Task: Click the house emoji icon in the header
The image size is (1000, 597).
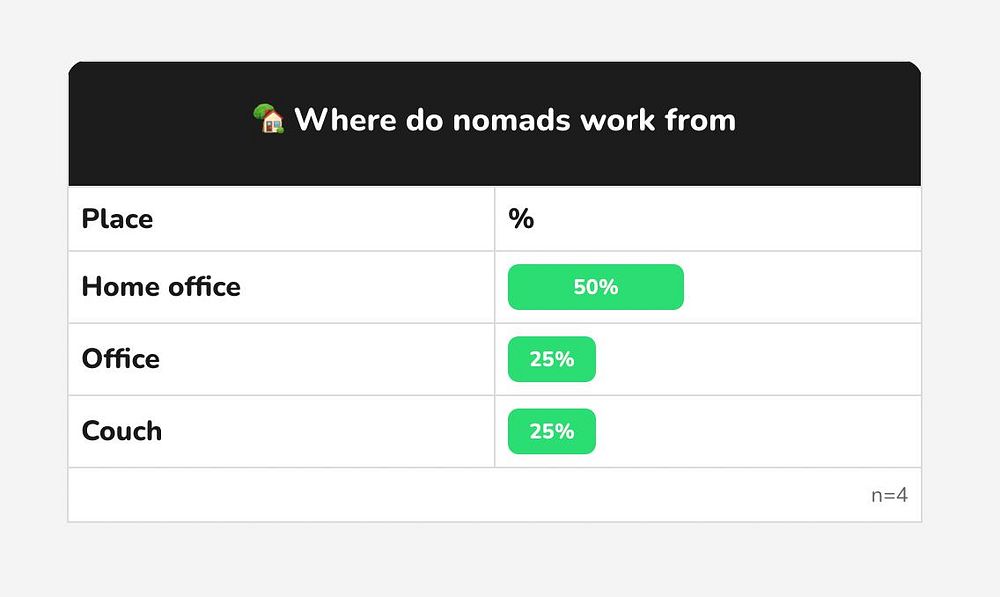Action: click(x=268, y=119)
